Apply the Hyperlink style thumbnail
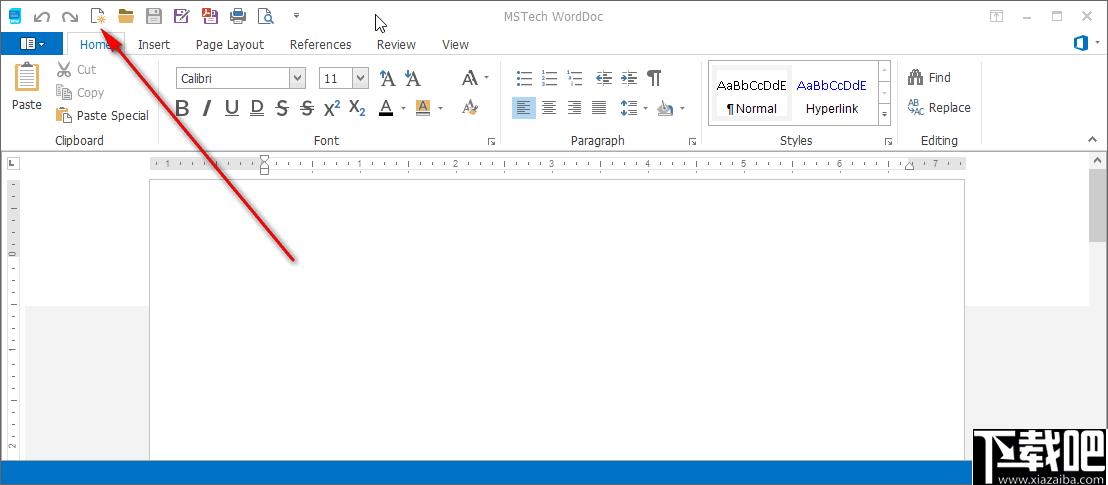1108x485 pixels. (832, 95)
